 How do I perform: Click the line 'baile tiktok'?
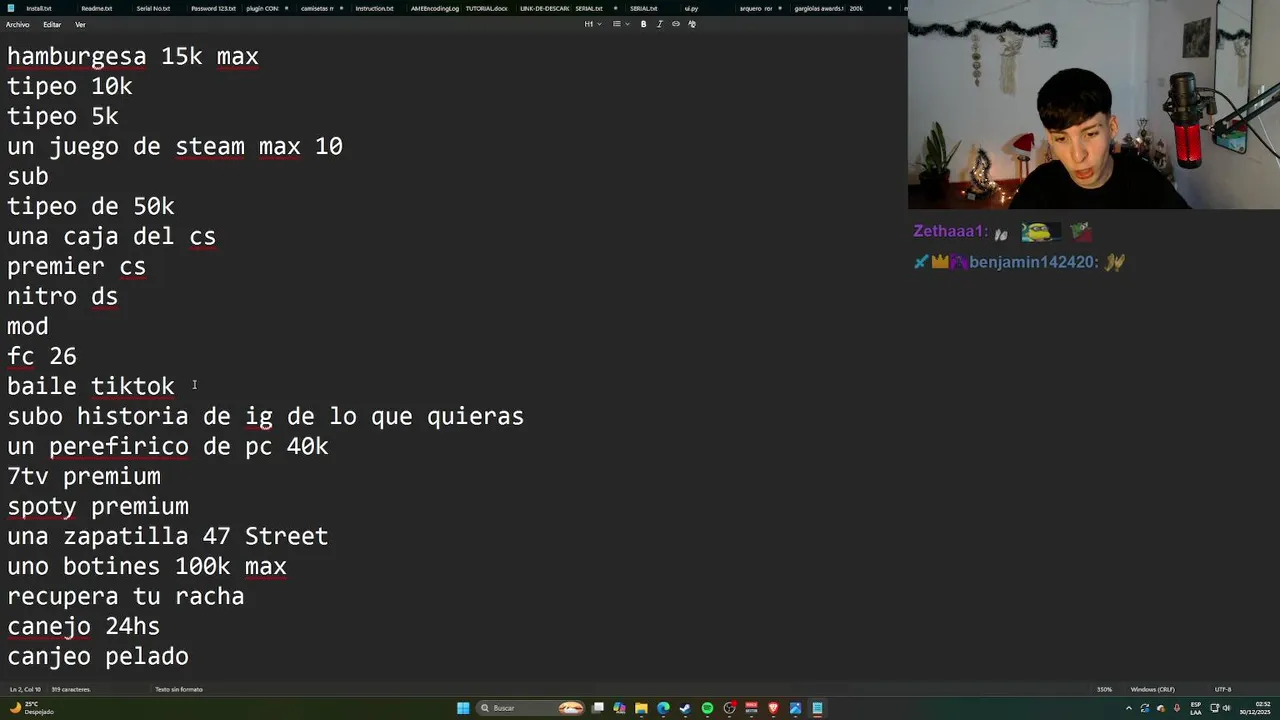pos(91,387)
